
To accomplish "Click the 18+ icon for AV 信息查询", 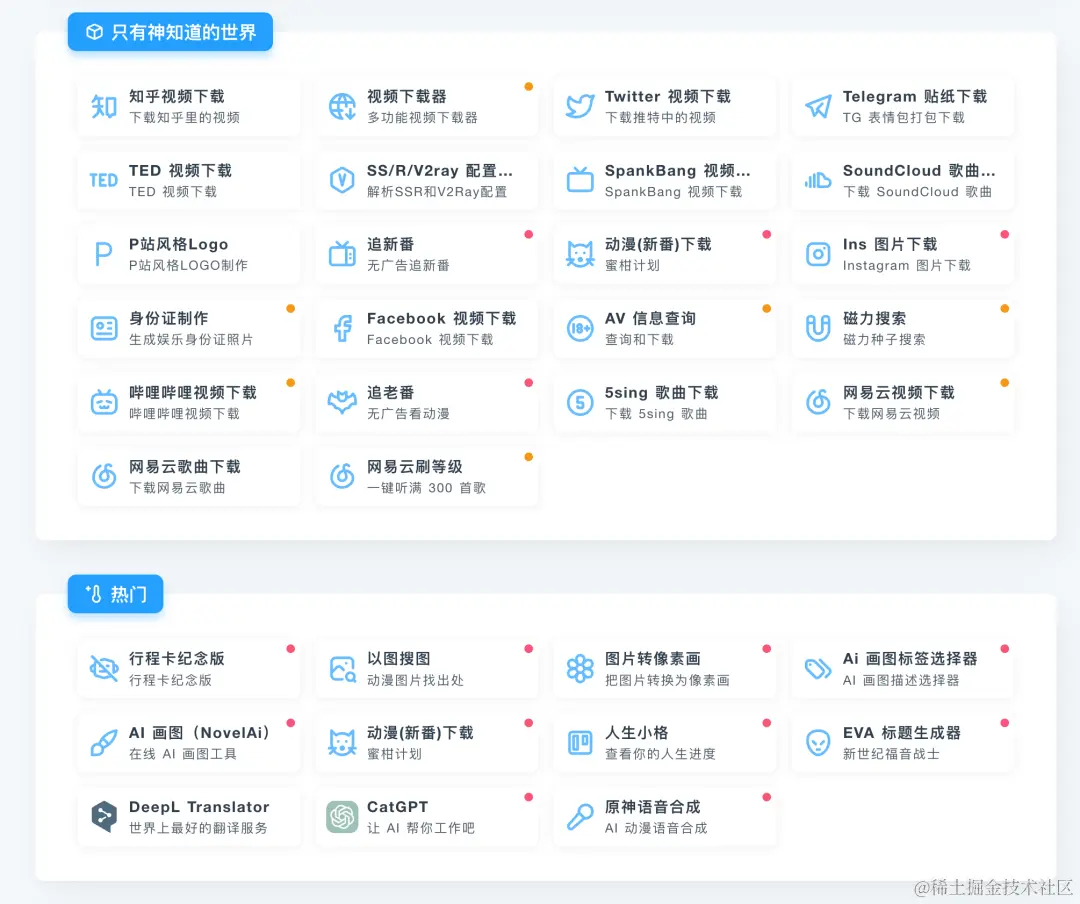I will coord(580,329).
